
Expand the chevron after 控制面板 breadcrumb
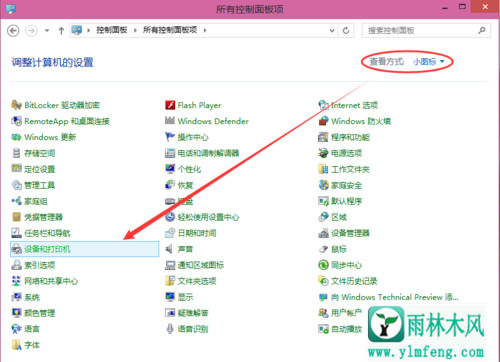[x=135, y=31]
